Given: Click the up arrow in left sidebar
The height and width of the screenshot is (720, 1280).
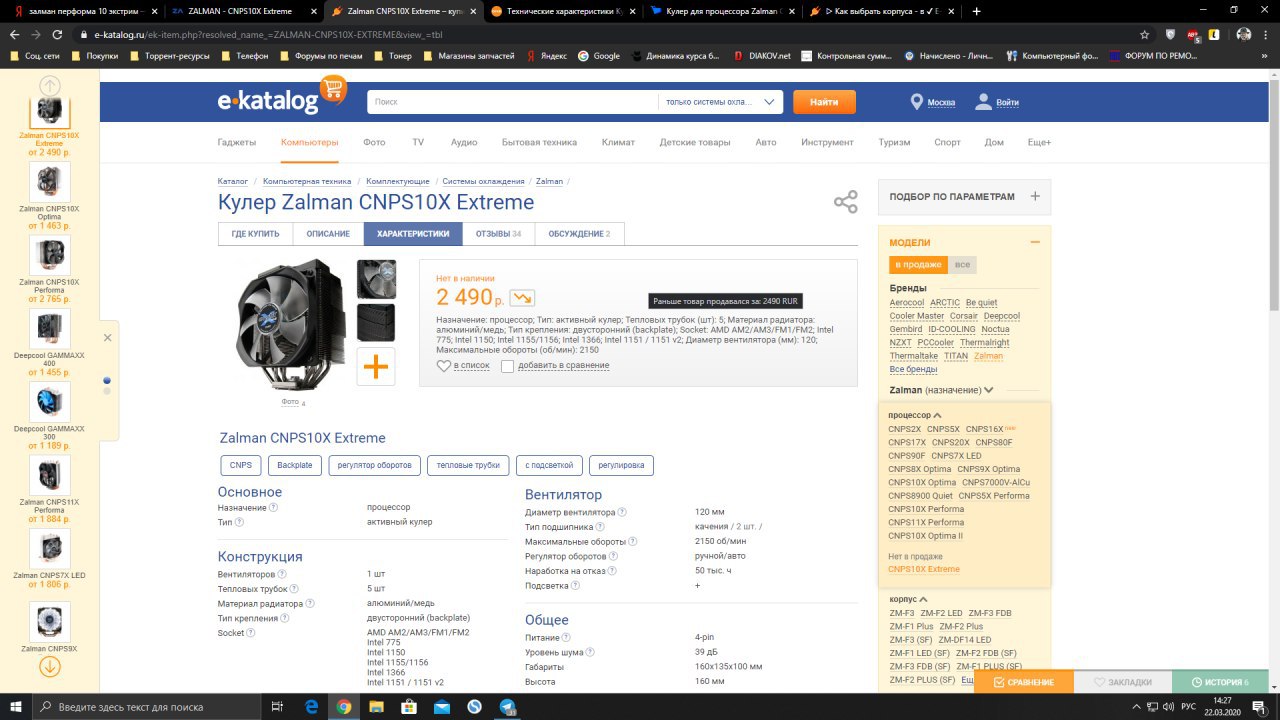Looking at the screenshot, I should 50,86.
